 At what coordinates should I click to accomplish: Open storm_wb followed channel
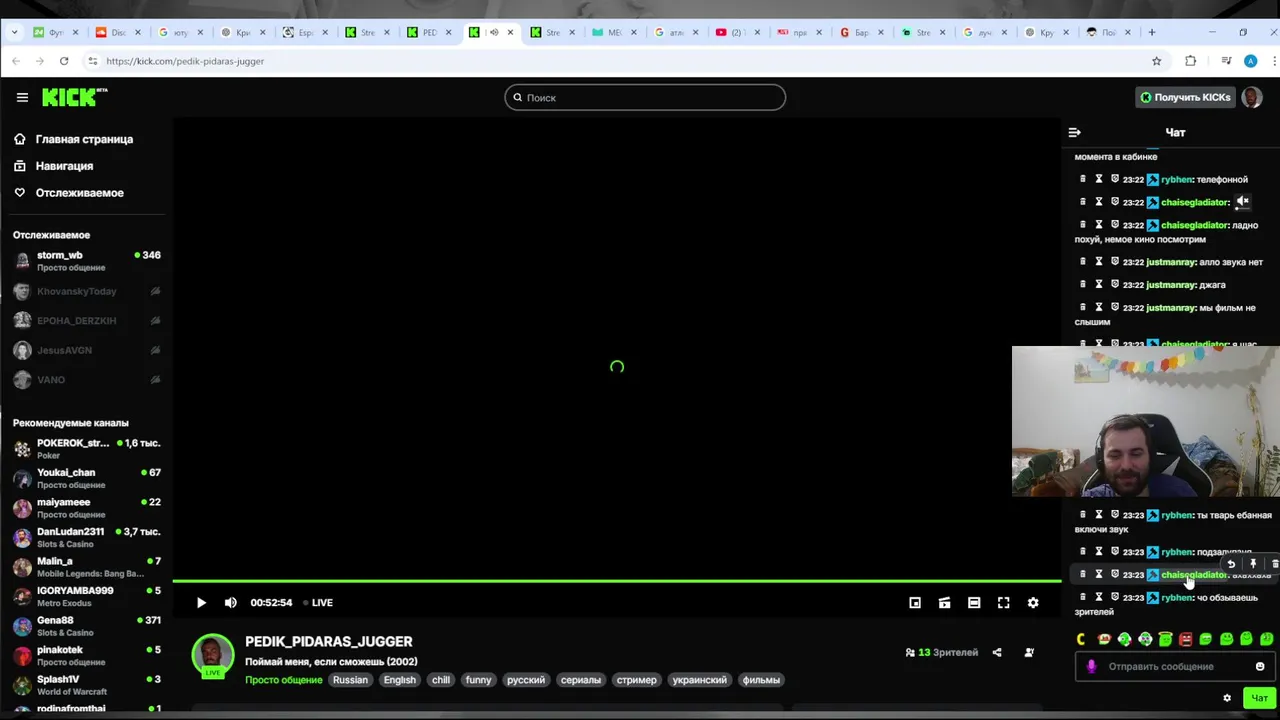click(87, 261)
